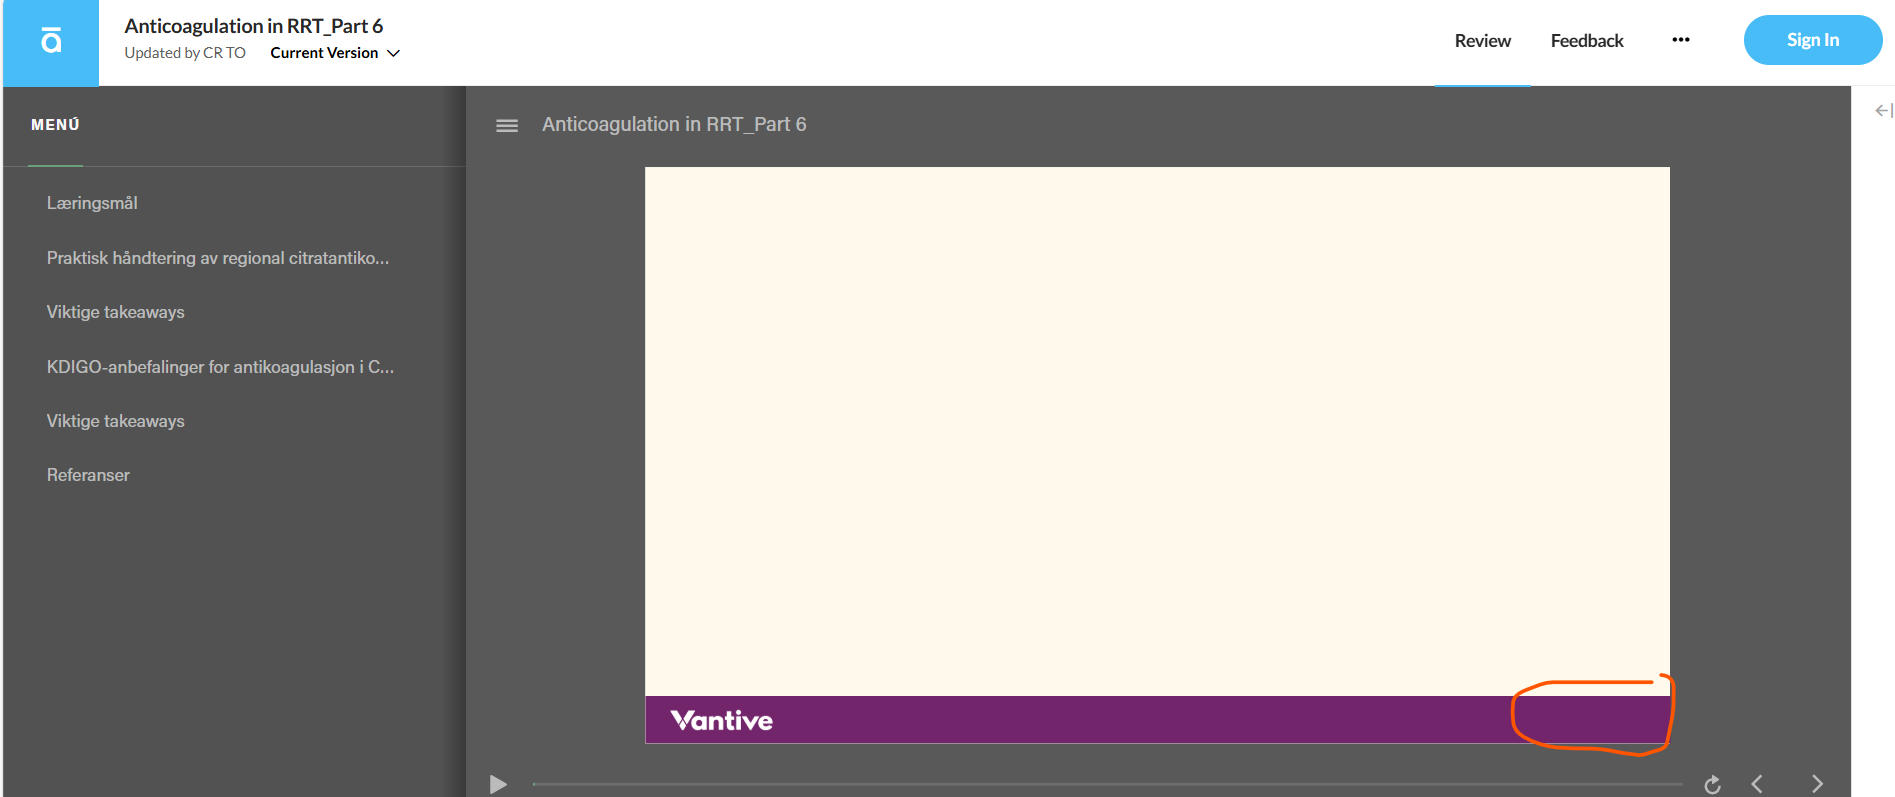Image resolution: width=1895 pixels, height=797 pixels.
Task: Open KDIGO-anbefalinger for antikoagulasjon item
Action: click(220, 367)
